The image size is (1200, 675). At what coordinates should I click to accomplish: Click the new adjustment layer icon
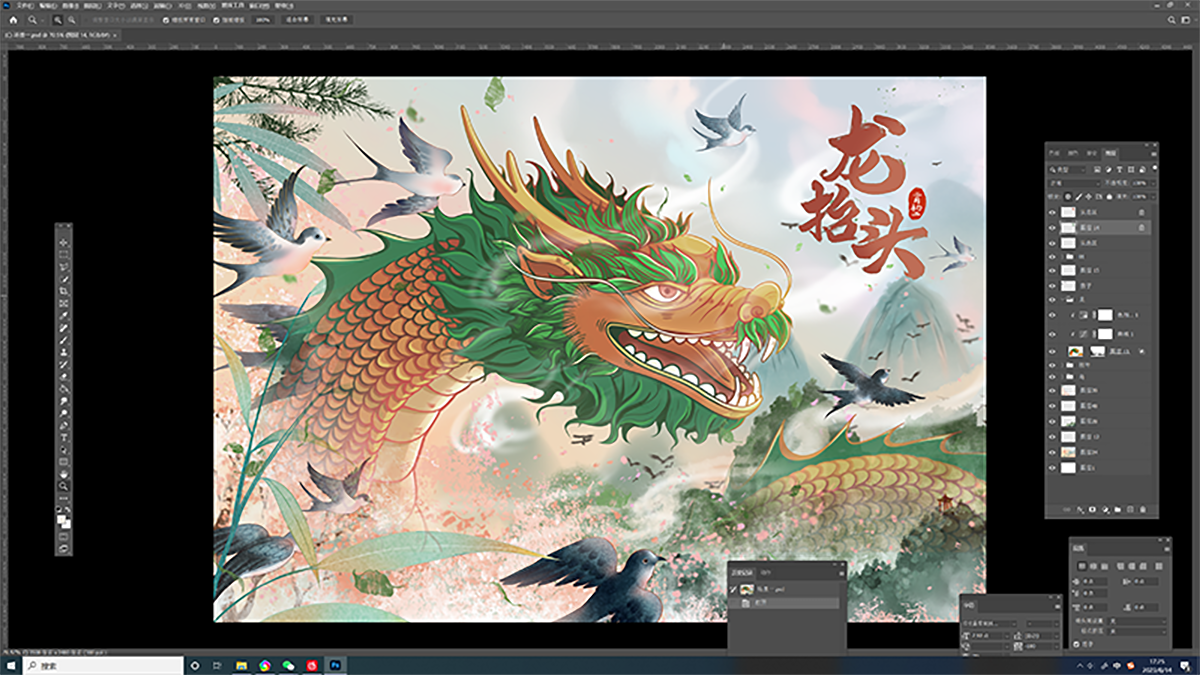click(x=1106, y=509)
